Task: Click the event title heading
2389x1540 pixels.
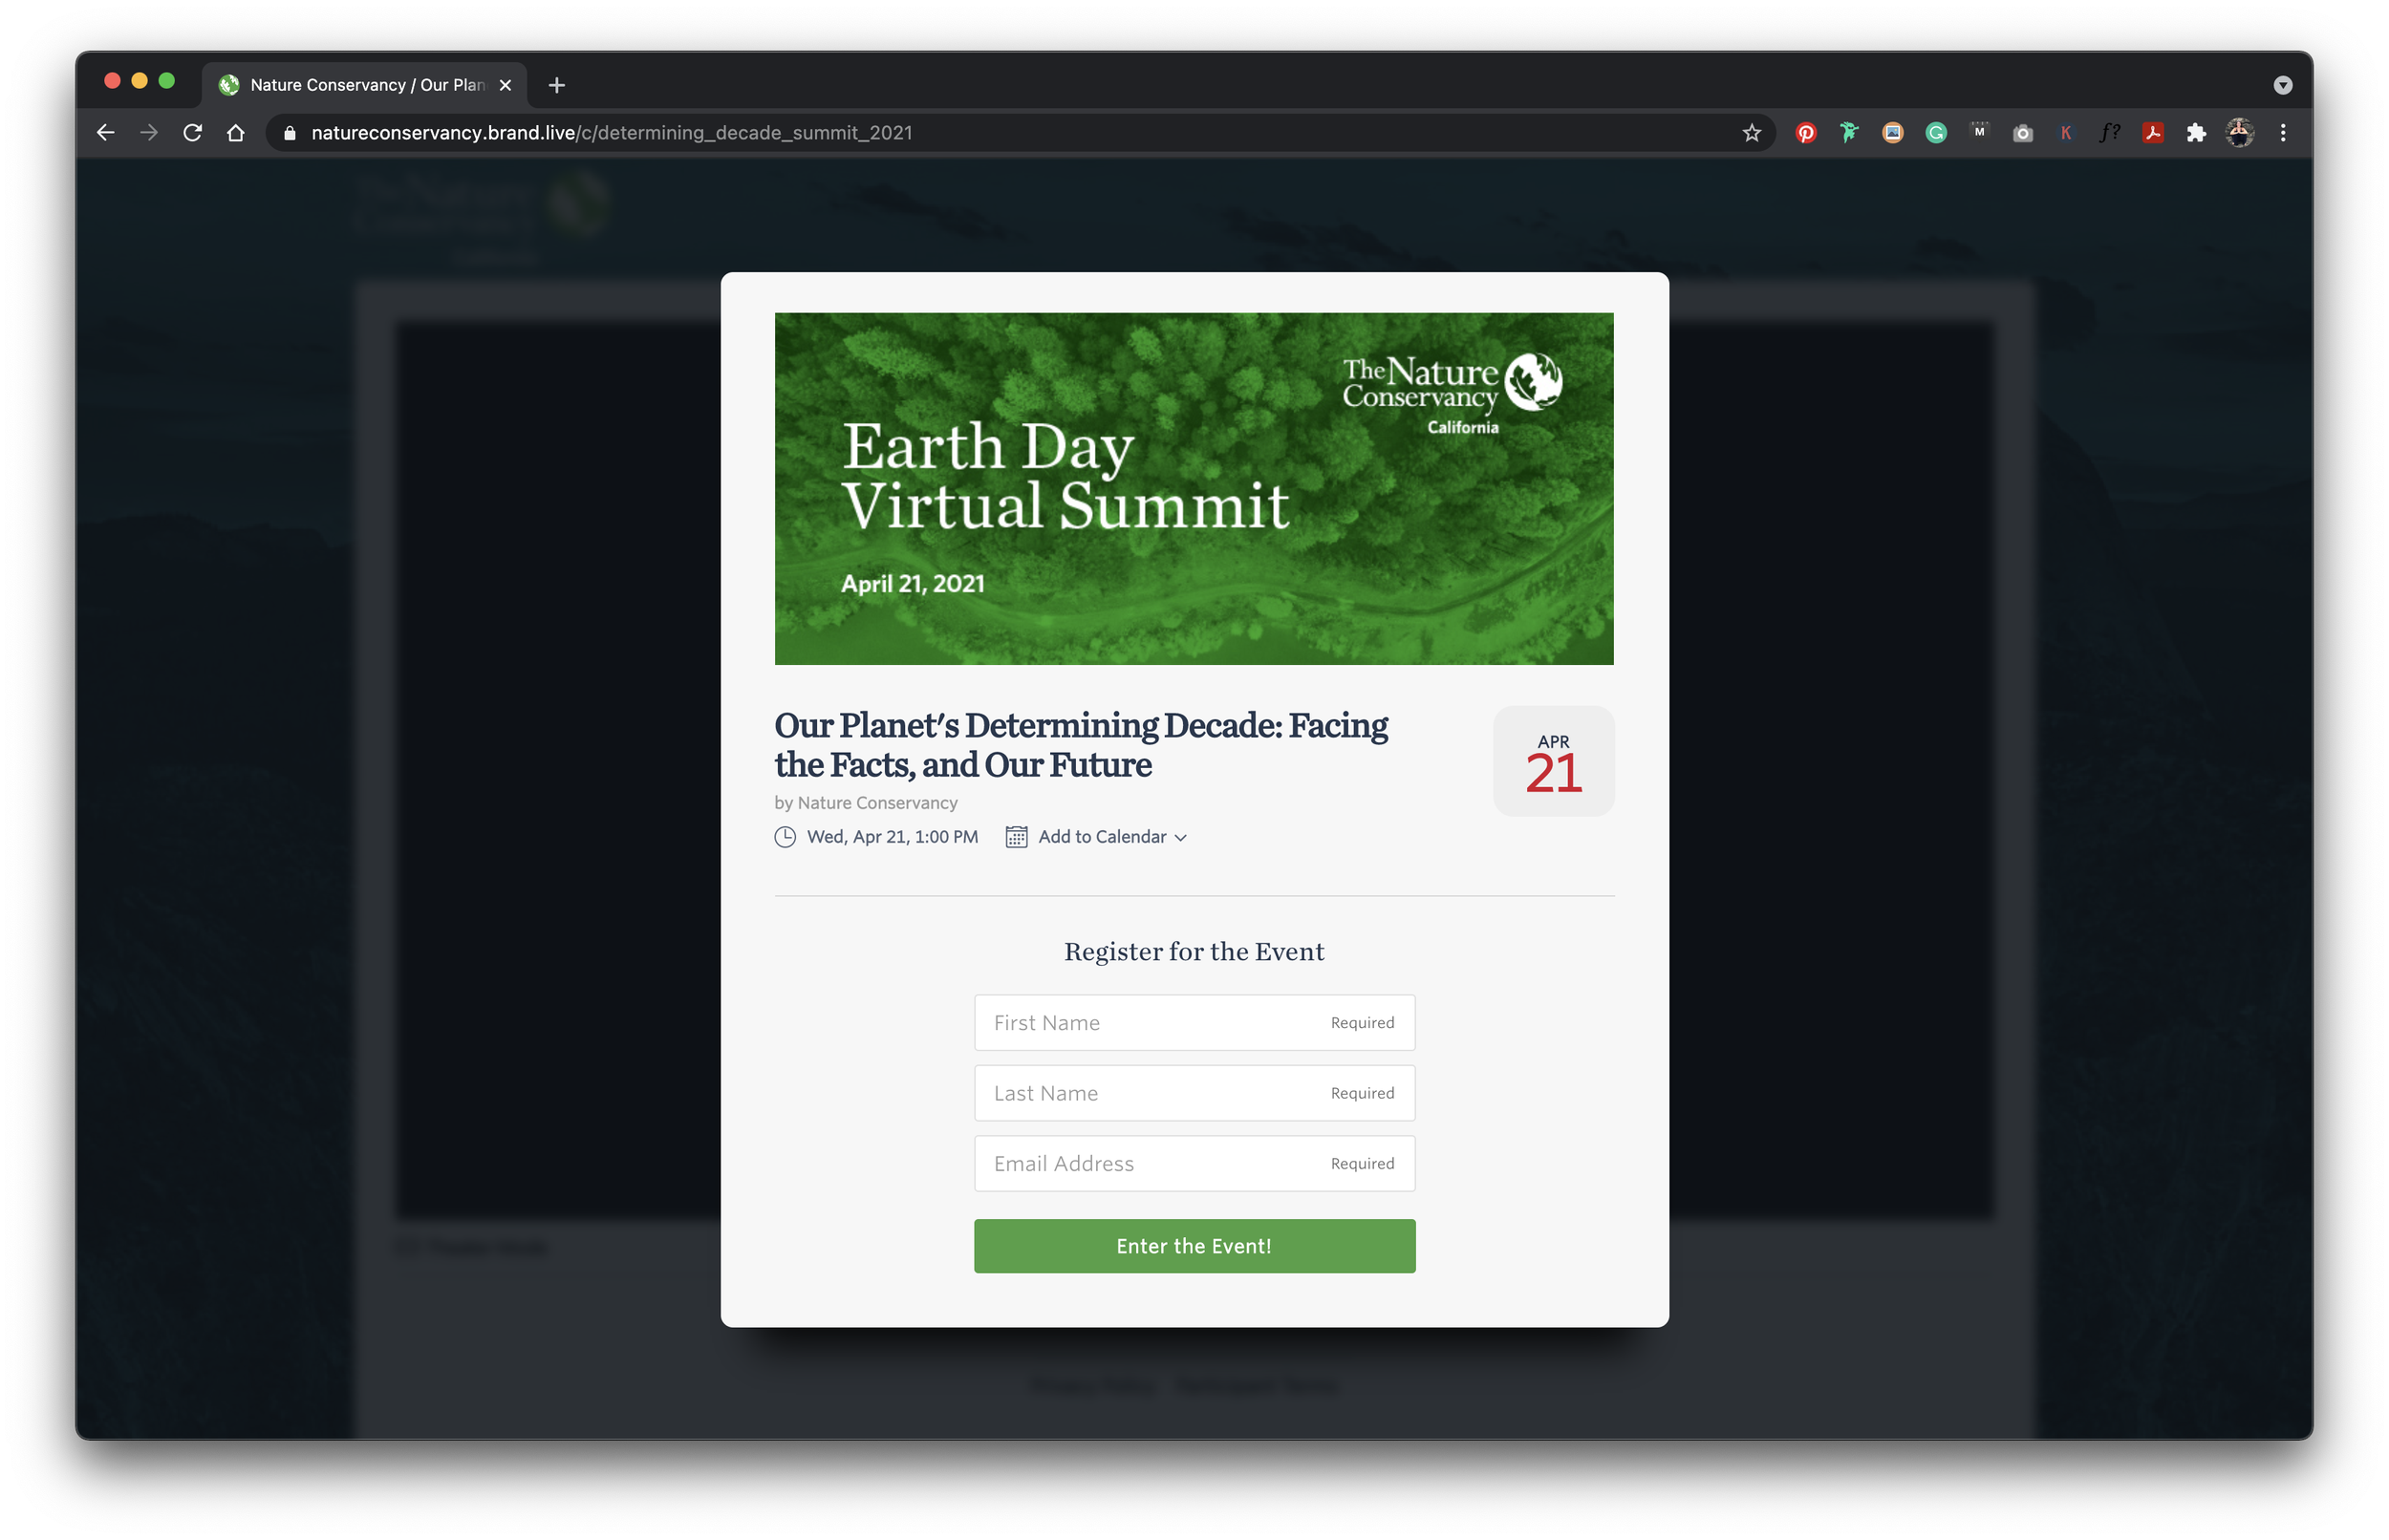Action: click(x=1081, y=745)
